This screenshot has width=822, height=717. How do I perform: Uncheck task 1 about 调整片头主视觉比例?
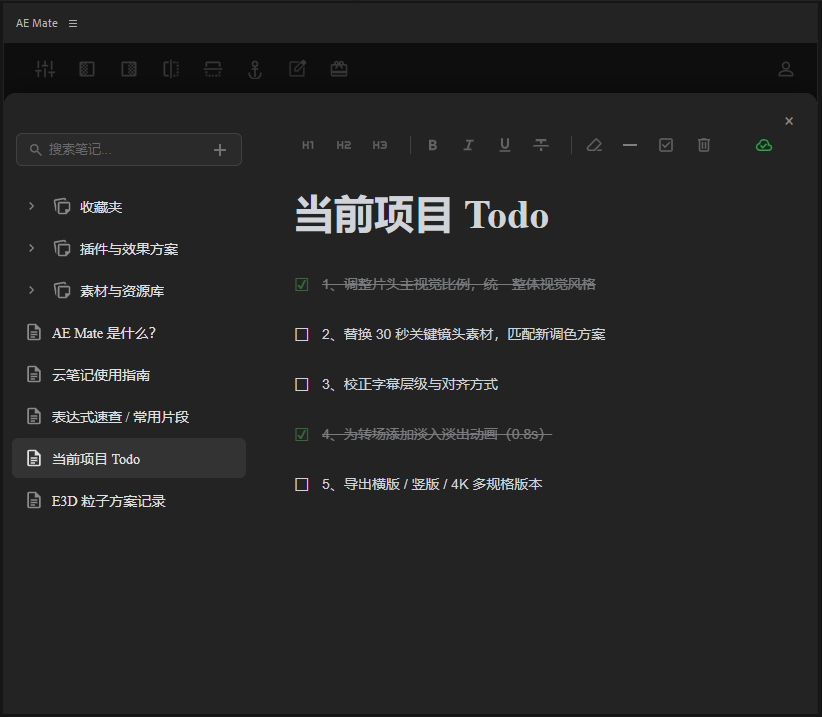click(301, 284)
